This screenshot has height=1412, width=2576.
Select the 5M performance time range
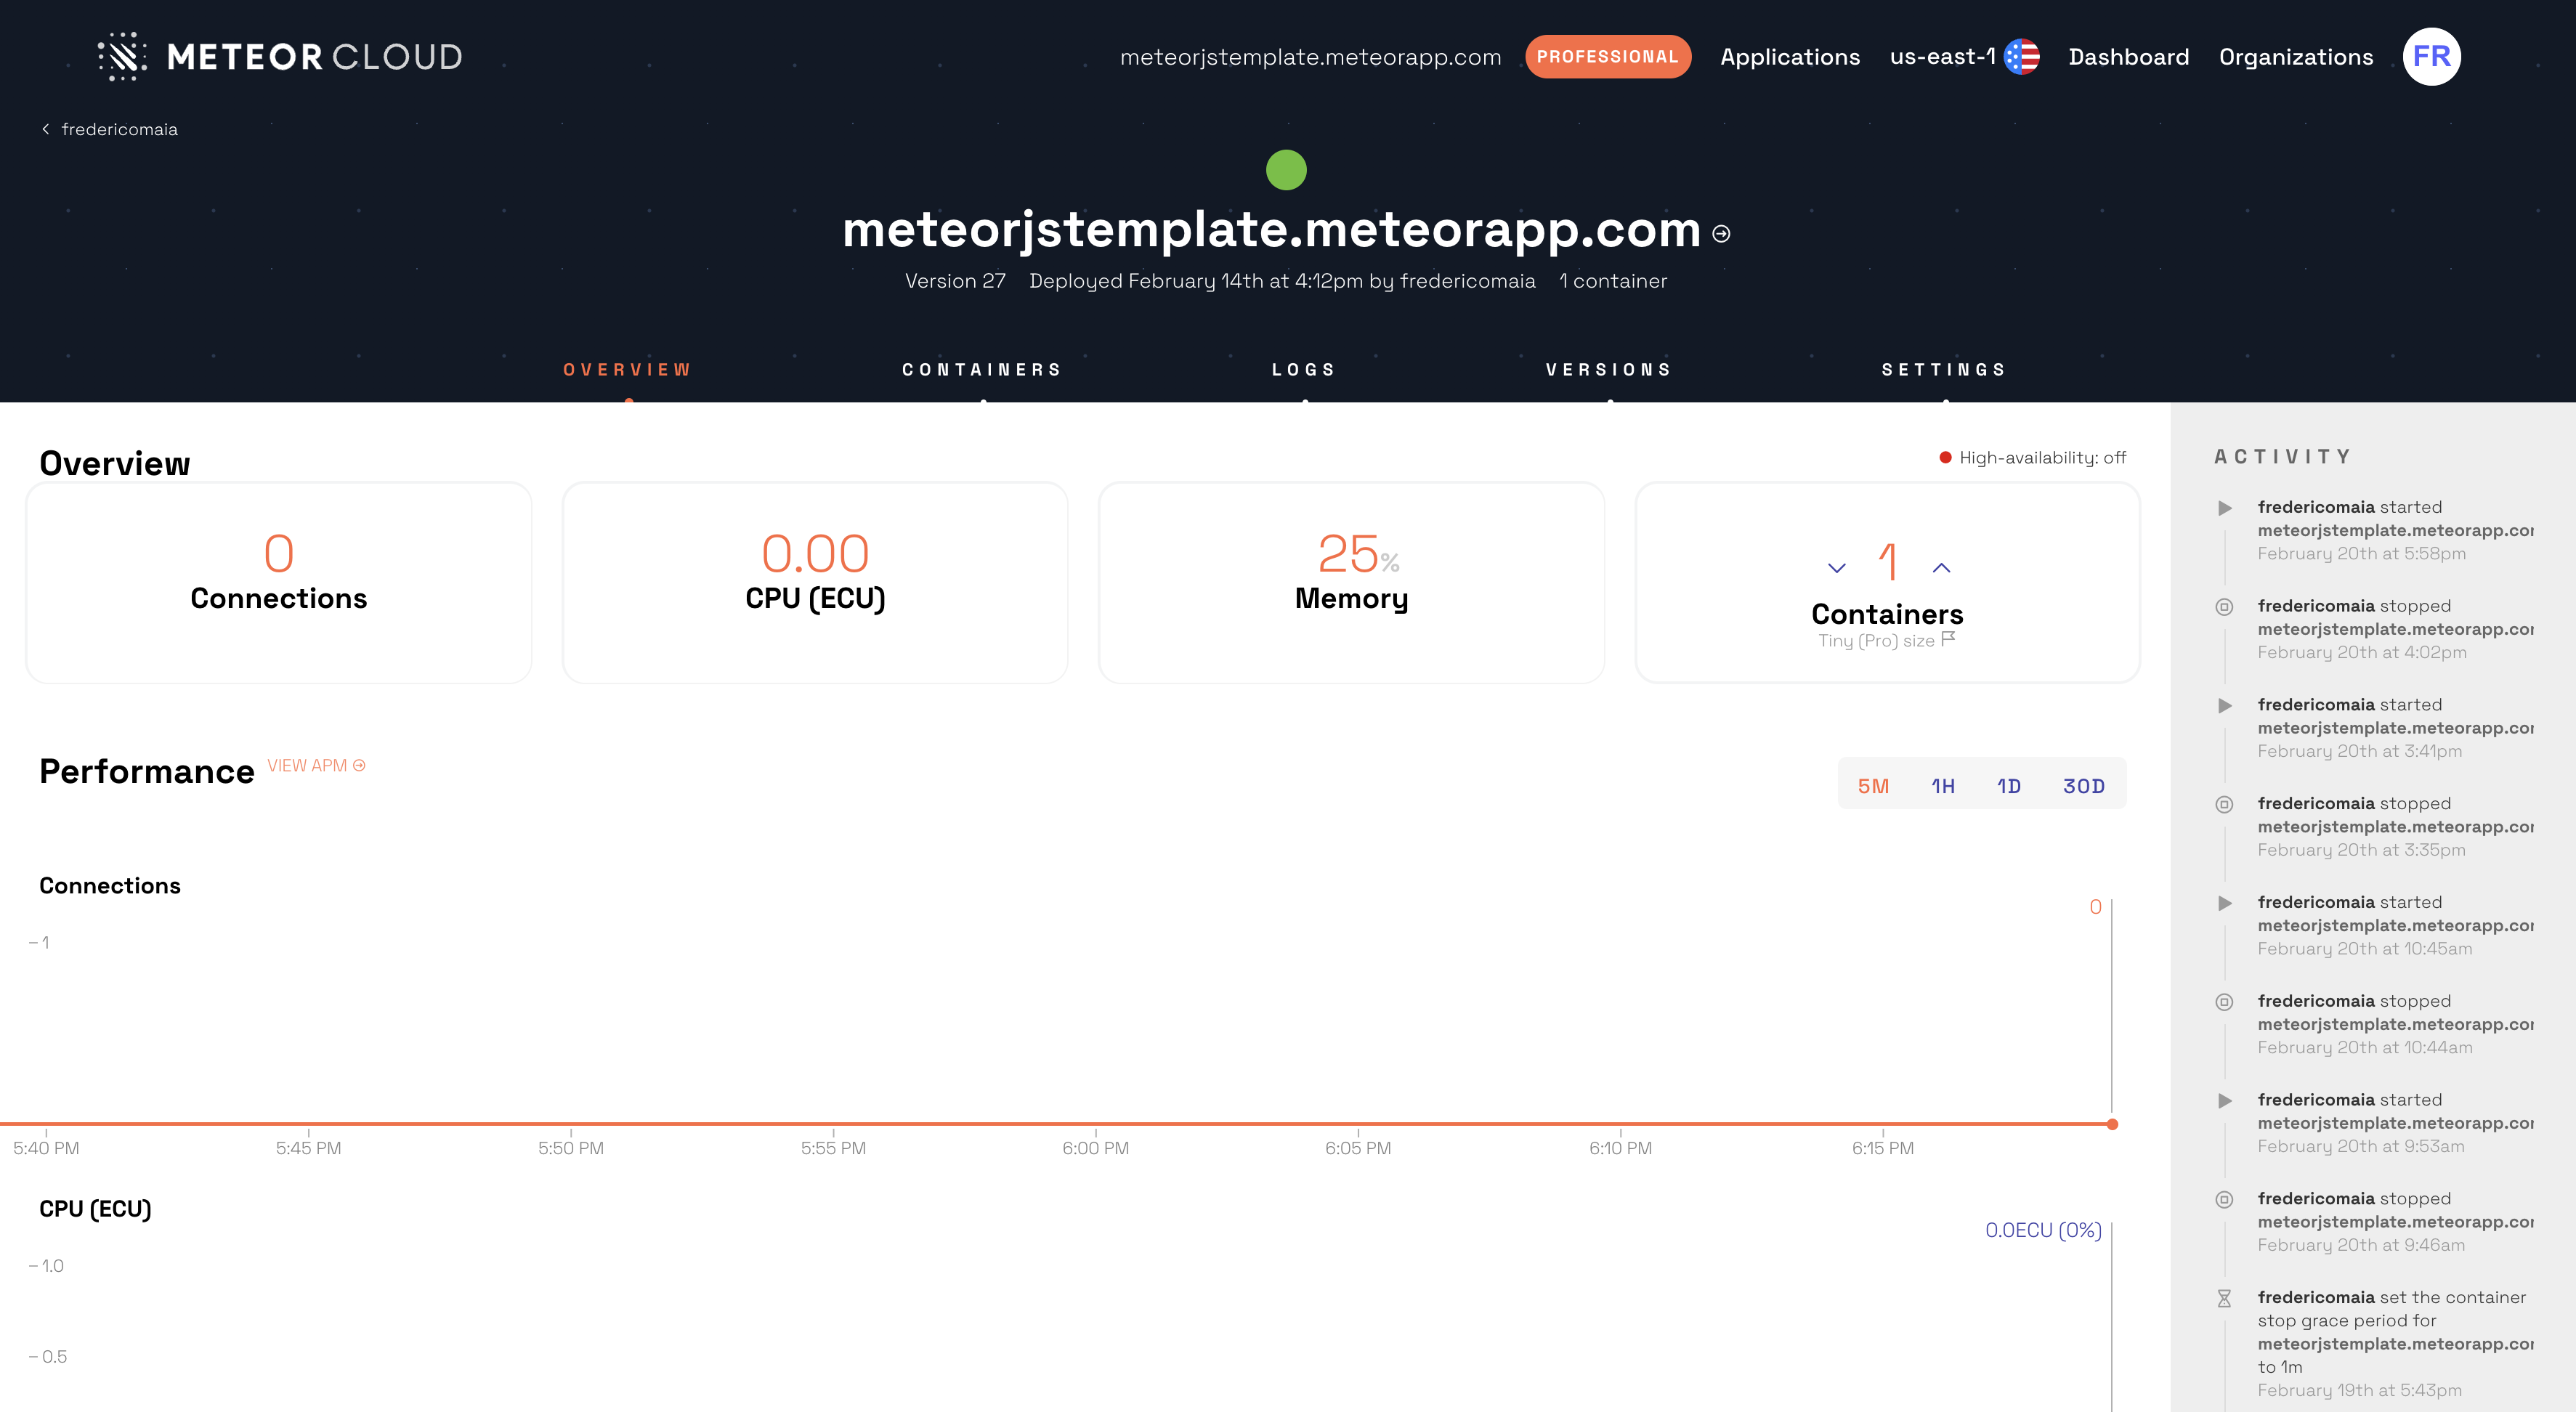click(1873, 786)
